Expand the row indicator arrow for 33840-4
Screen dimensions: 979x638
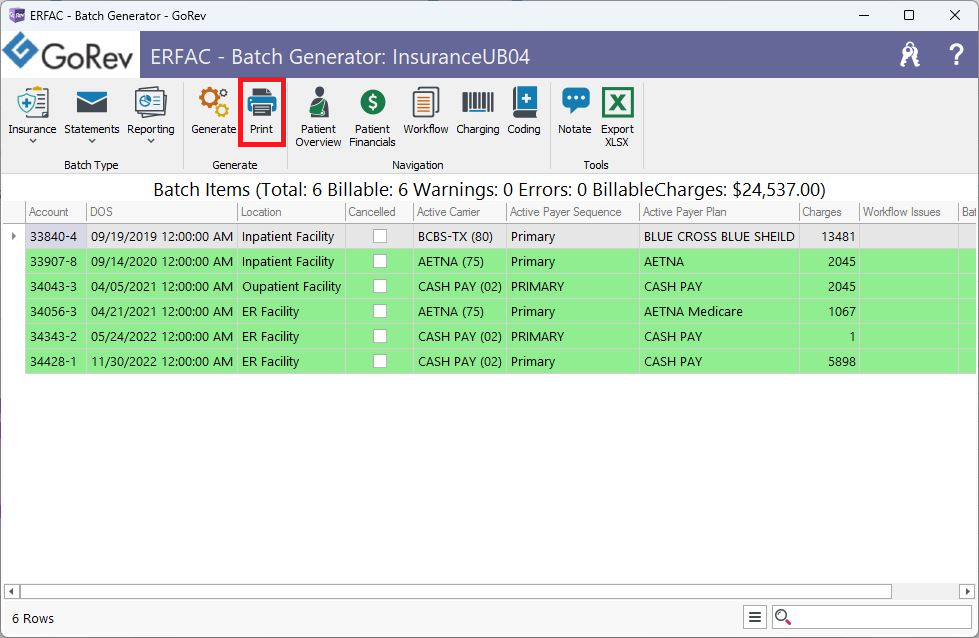[14, 236]
